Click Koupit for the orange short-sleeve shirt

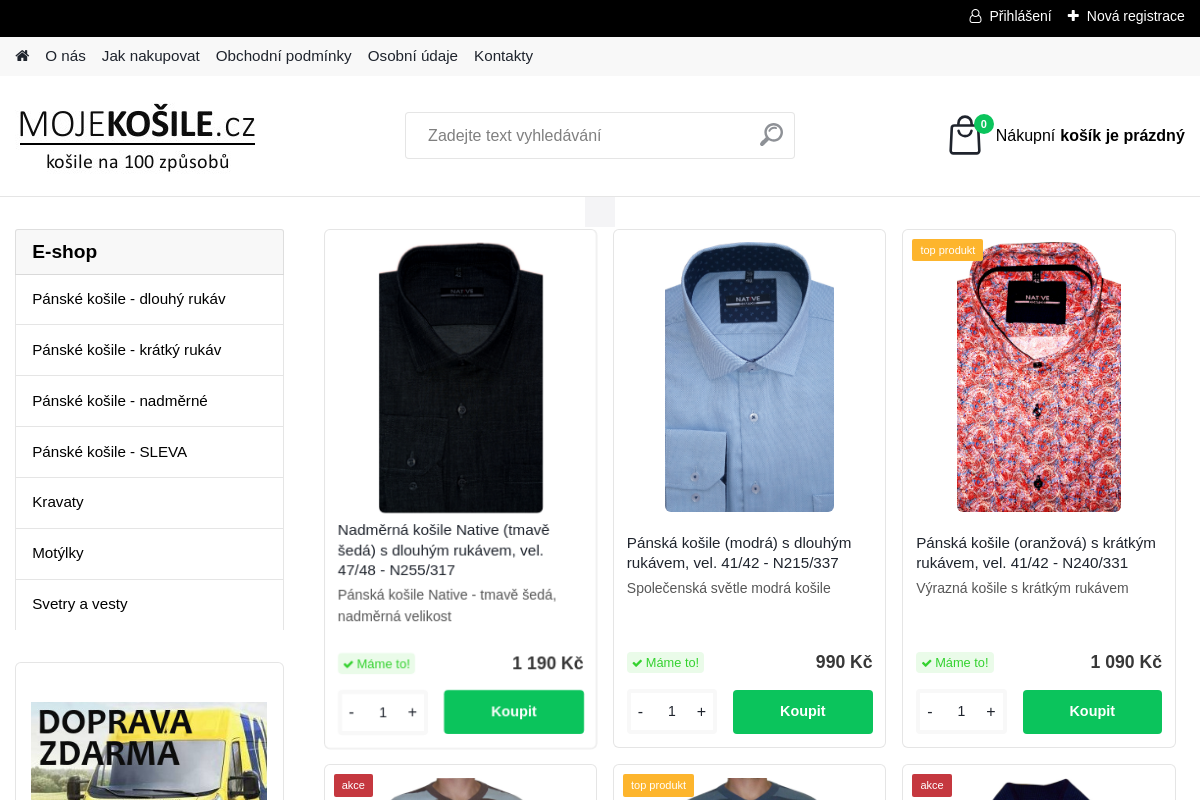(x=1092, y=711)
